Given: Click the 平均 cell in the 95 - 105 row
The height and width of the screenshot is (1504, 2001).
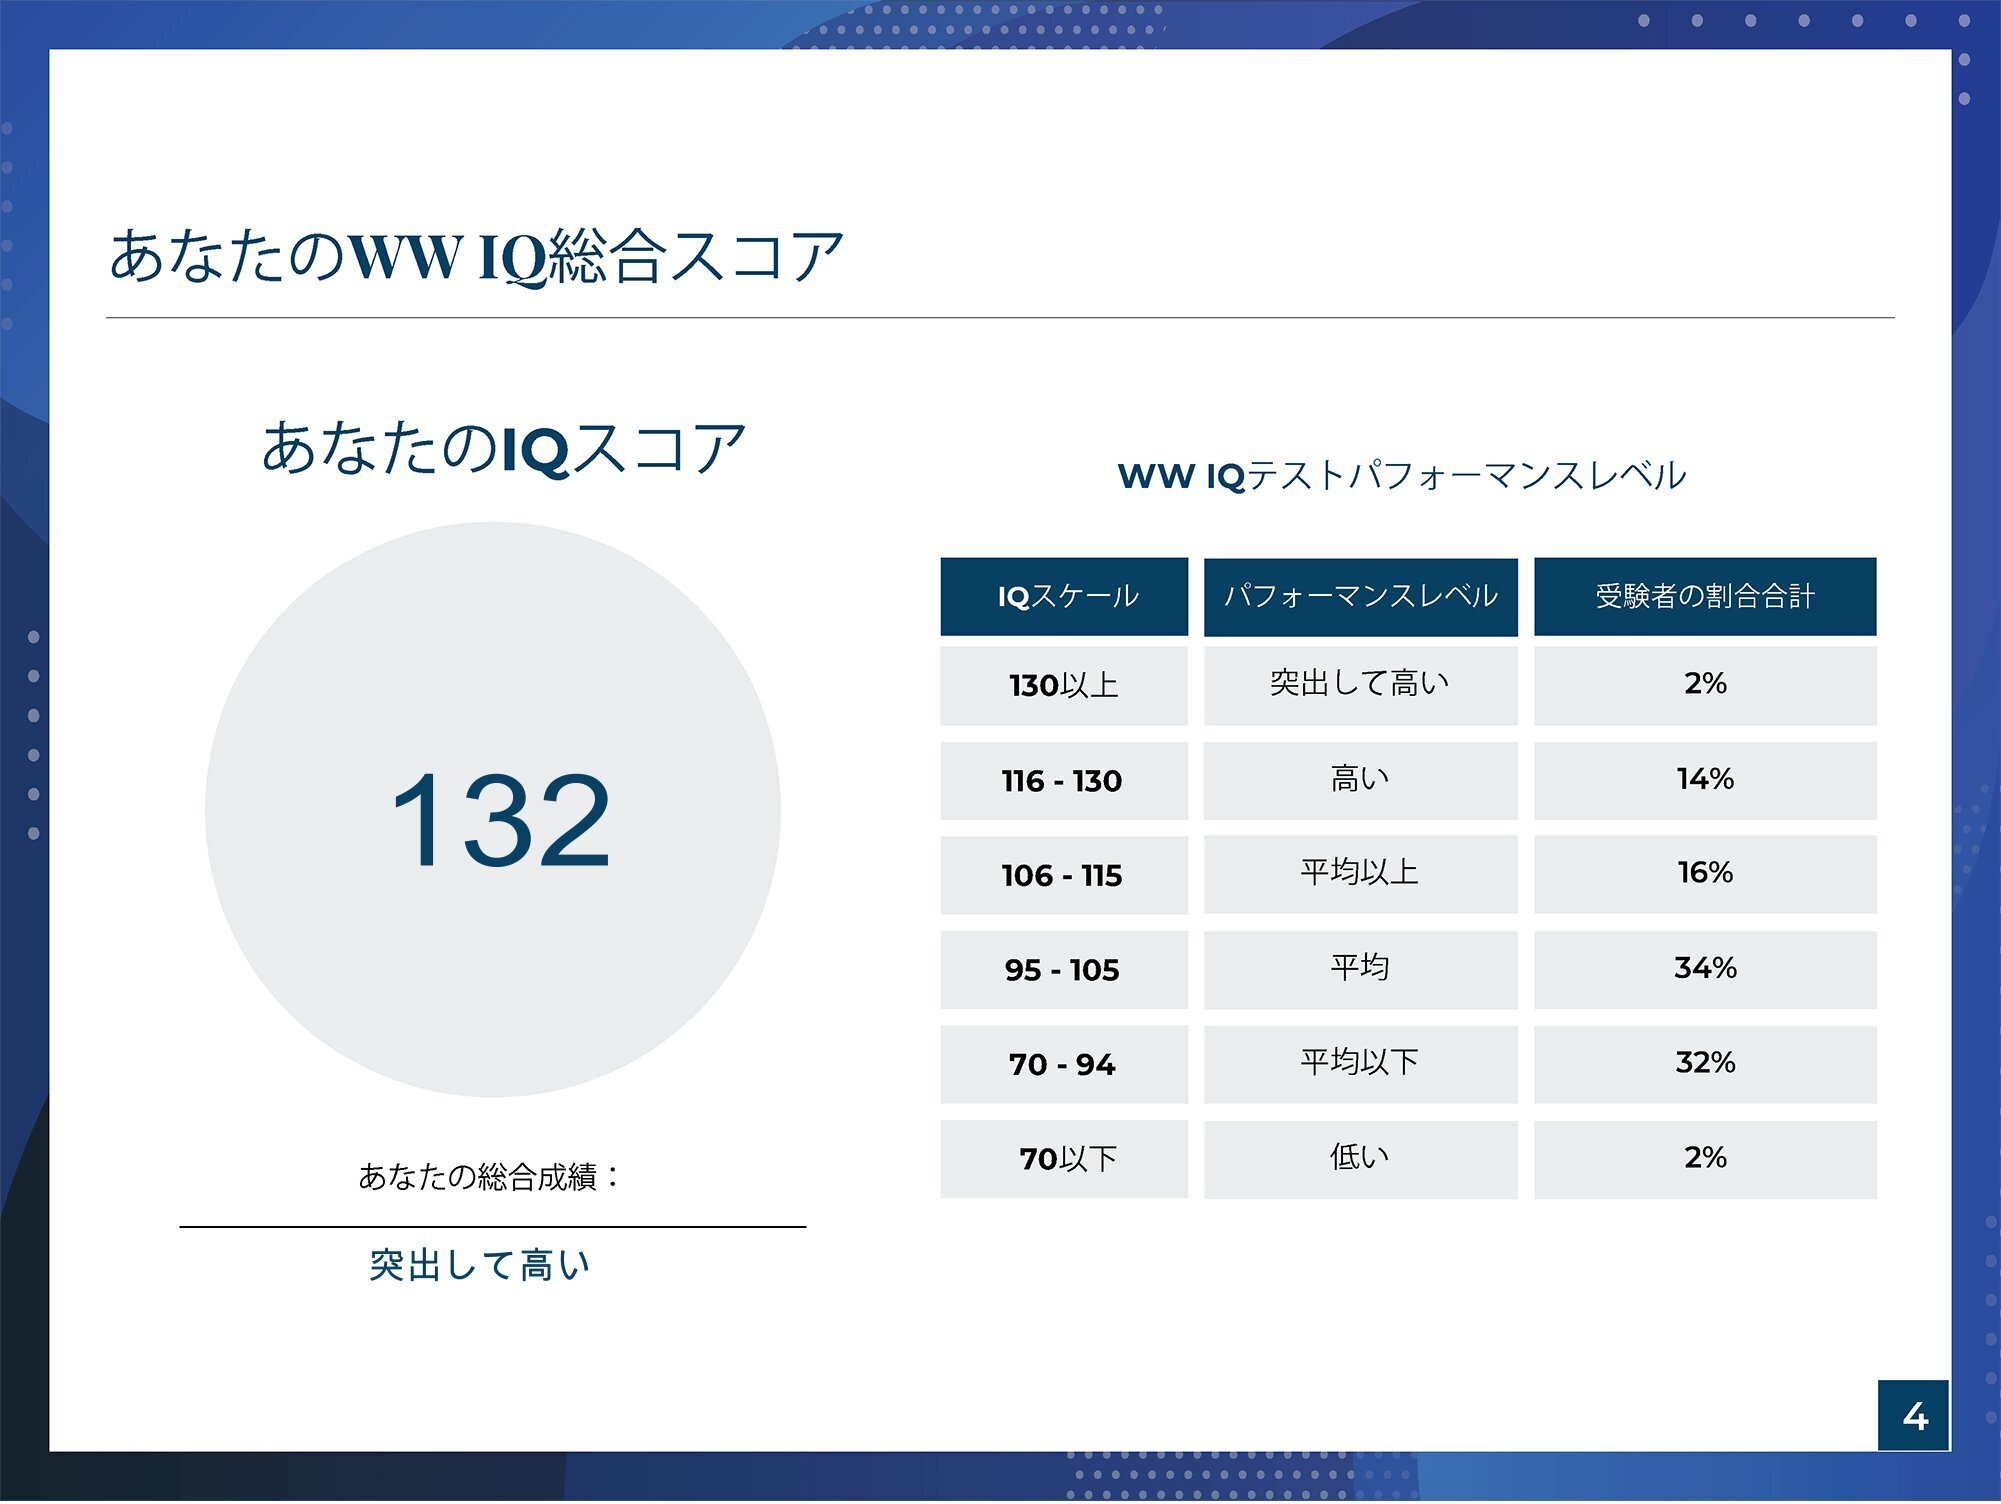Looking at the screenshot, I should [1360, 970].
